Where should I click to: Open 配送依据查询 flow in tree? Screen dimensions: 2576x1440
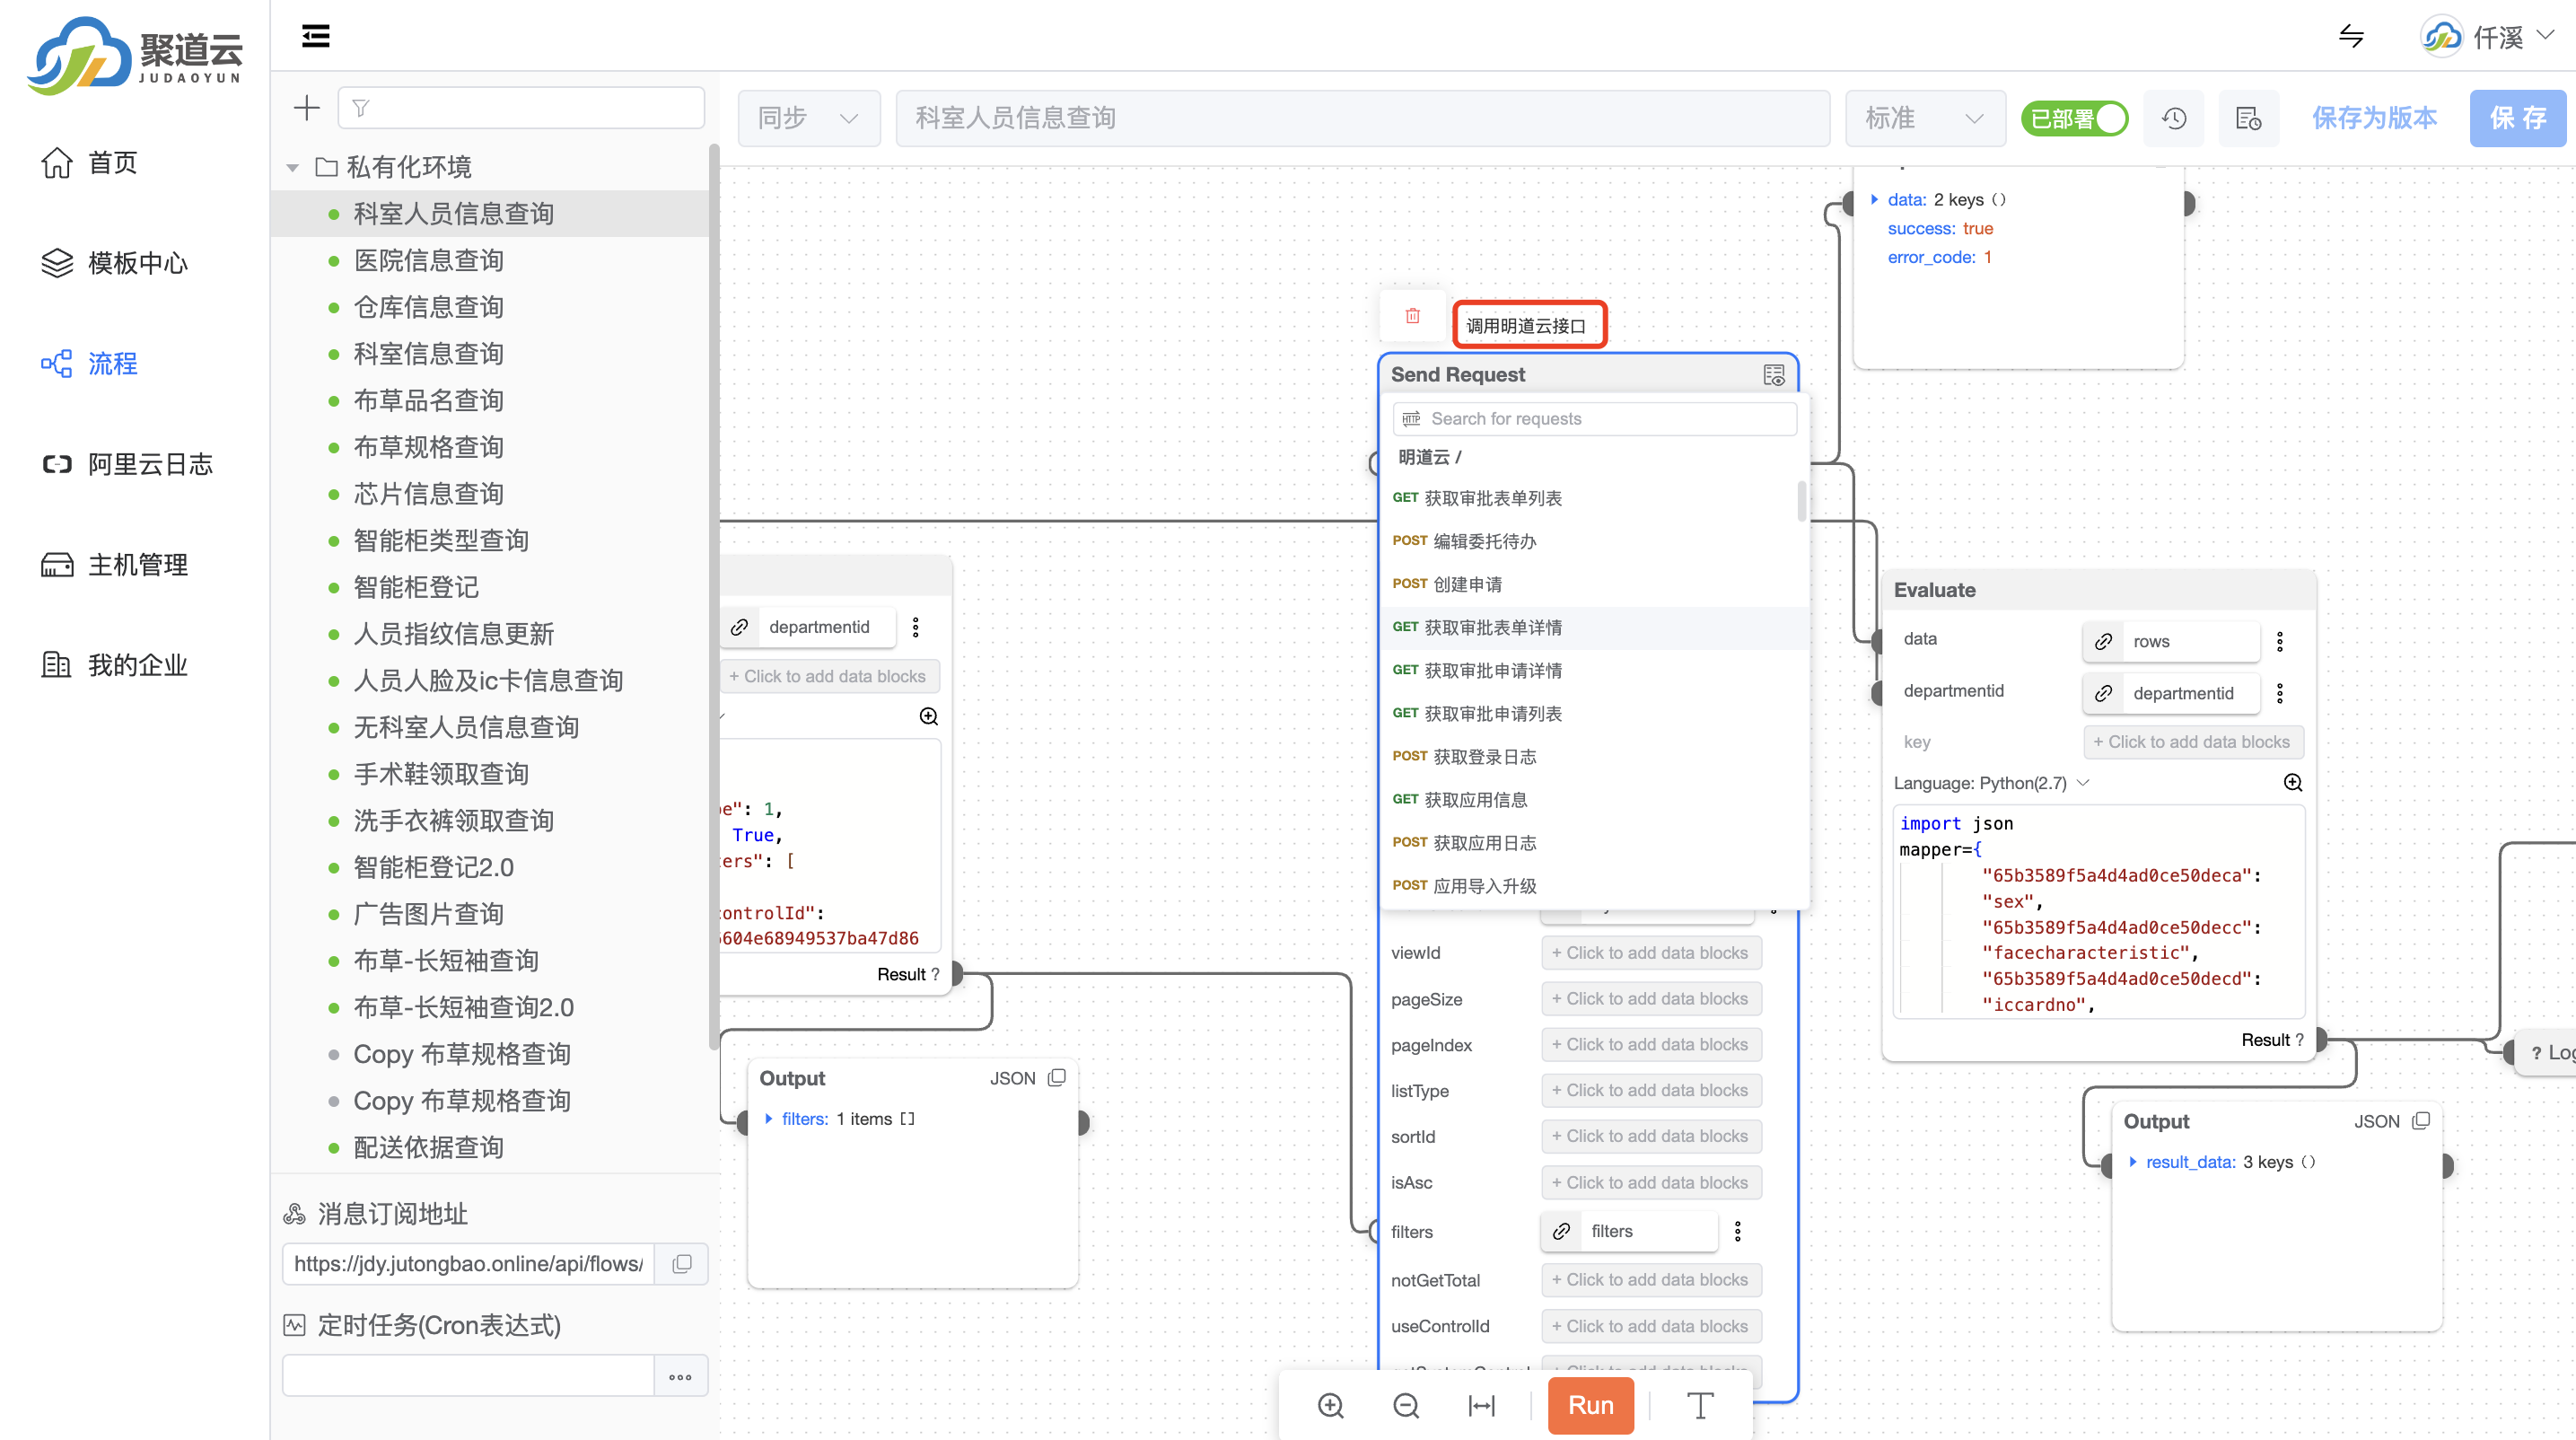point(428,1147)
